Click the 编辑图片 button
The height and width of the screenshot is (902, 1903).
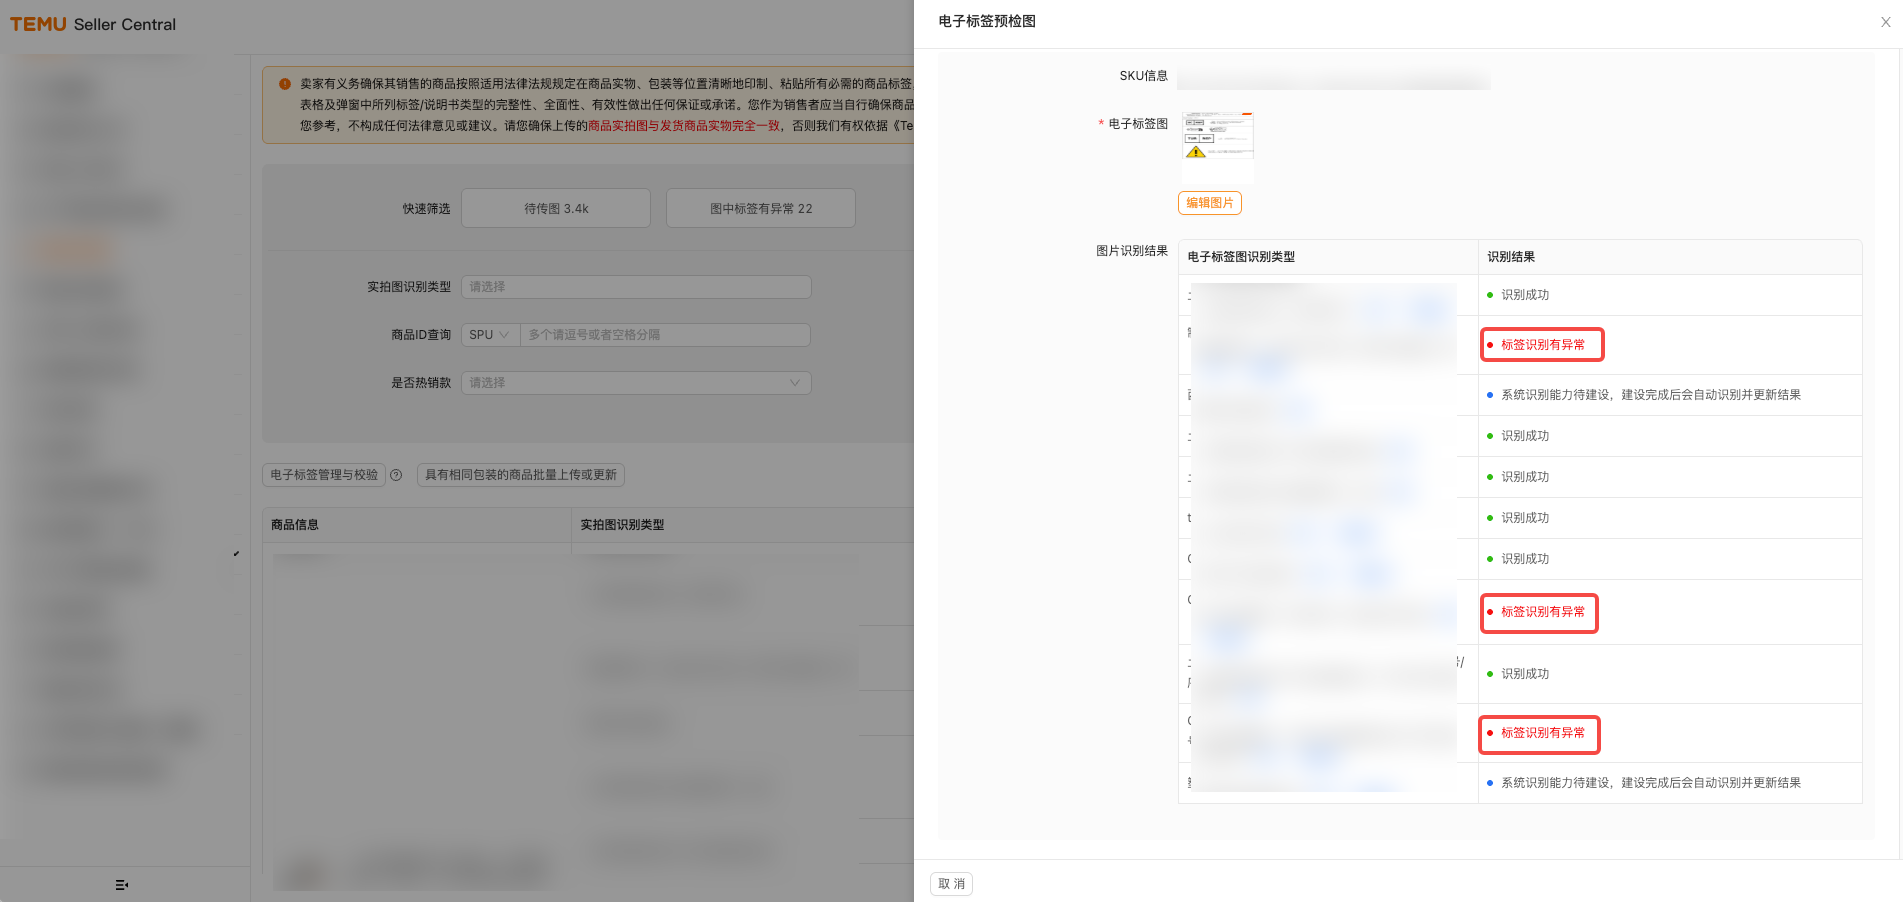[1209, 203]
